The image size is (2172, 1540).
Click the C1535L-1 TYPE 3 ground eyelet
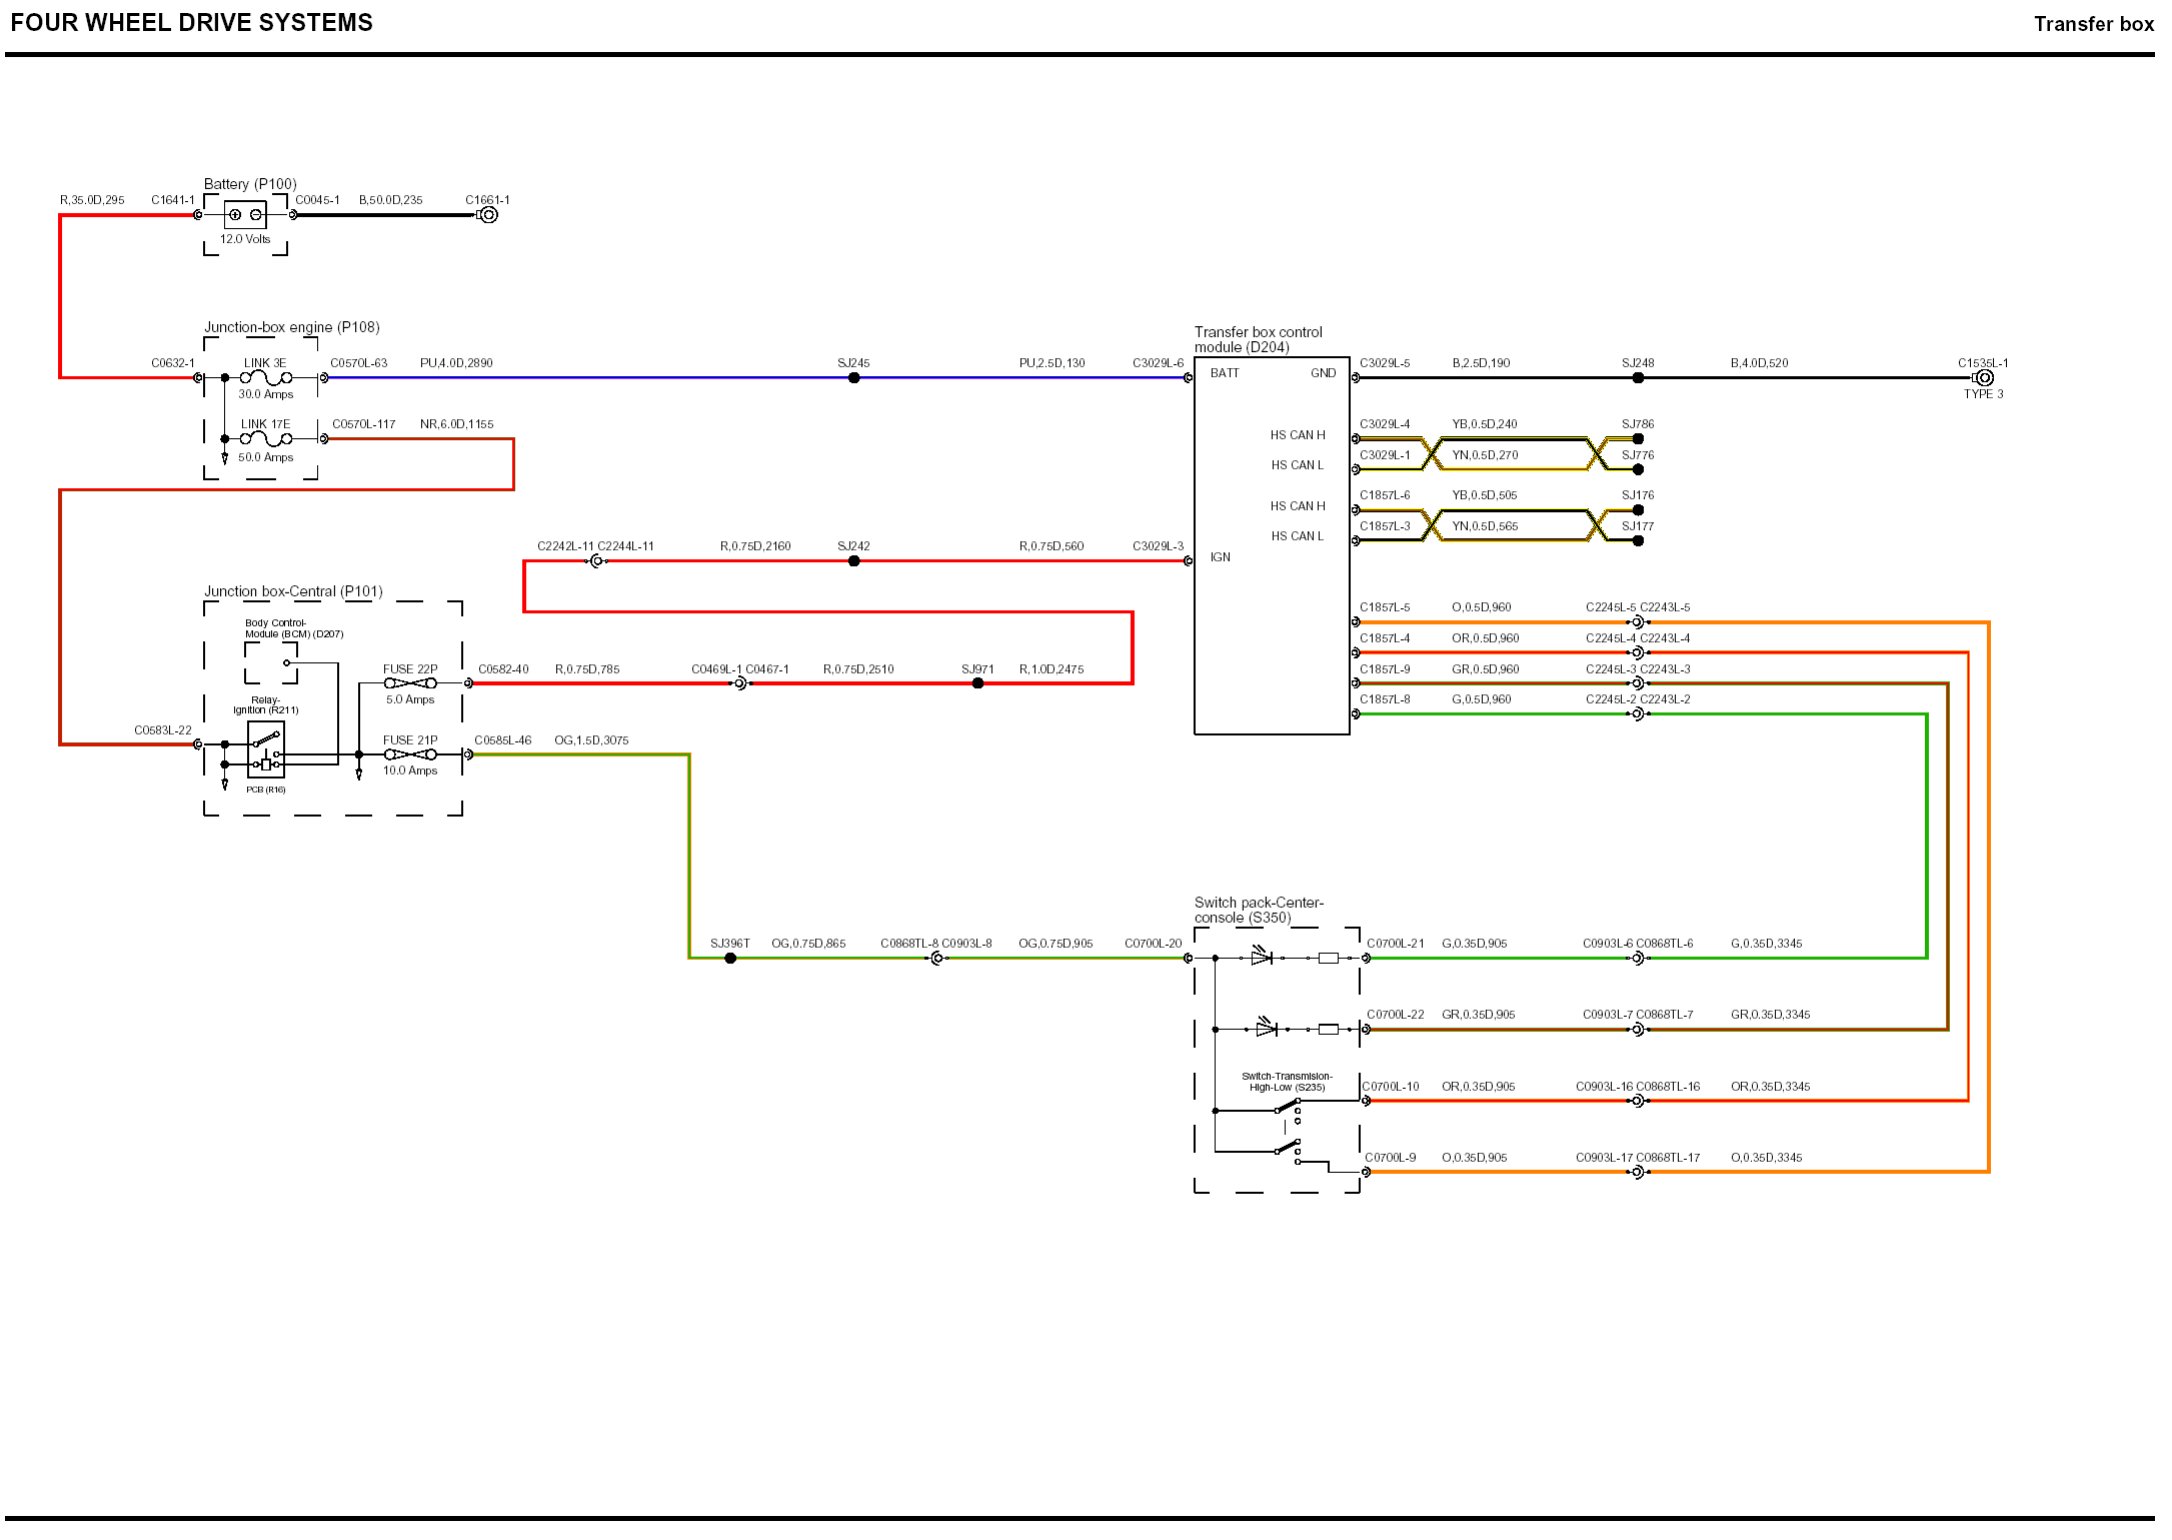1985,378
